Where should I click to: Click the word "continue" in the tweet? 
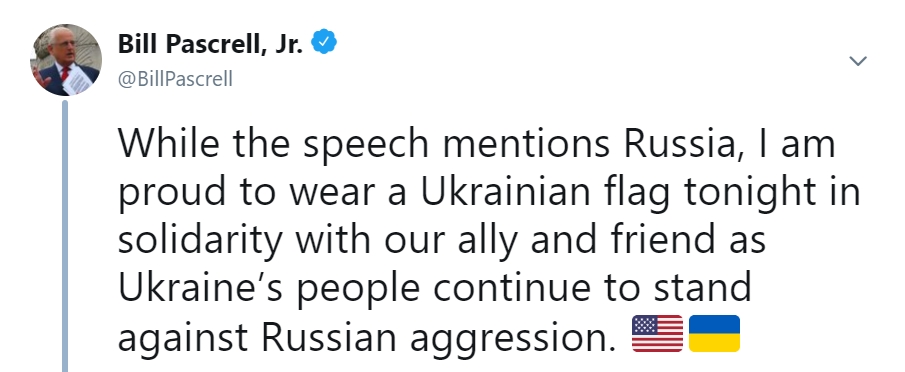click(x=513, y=287)
